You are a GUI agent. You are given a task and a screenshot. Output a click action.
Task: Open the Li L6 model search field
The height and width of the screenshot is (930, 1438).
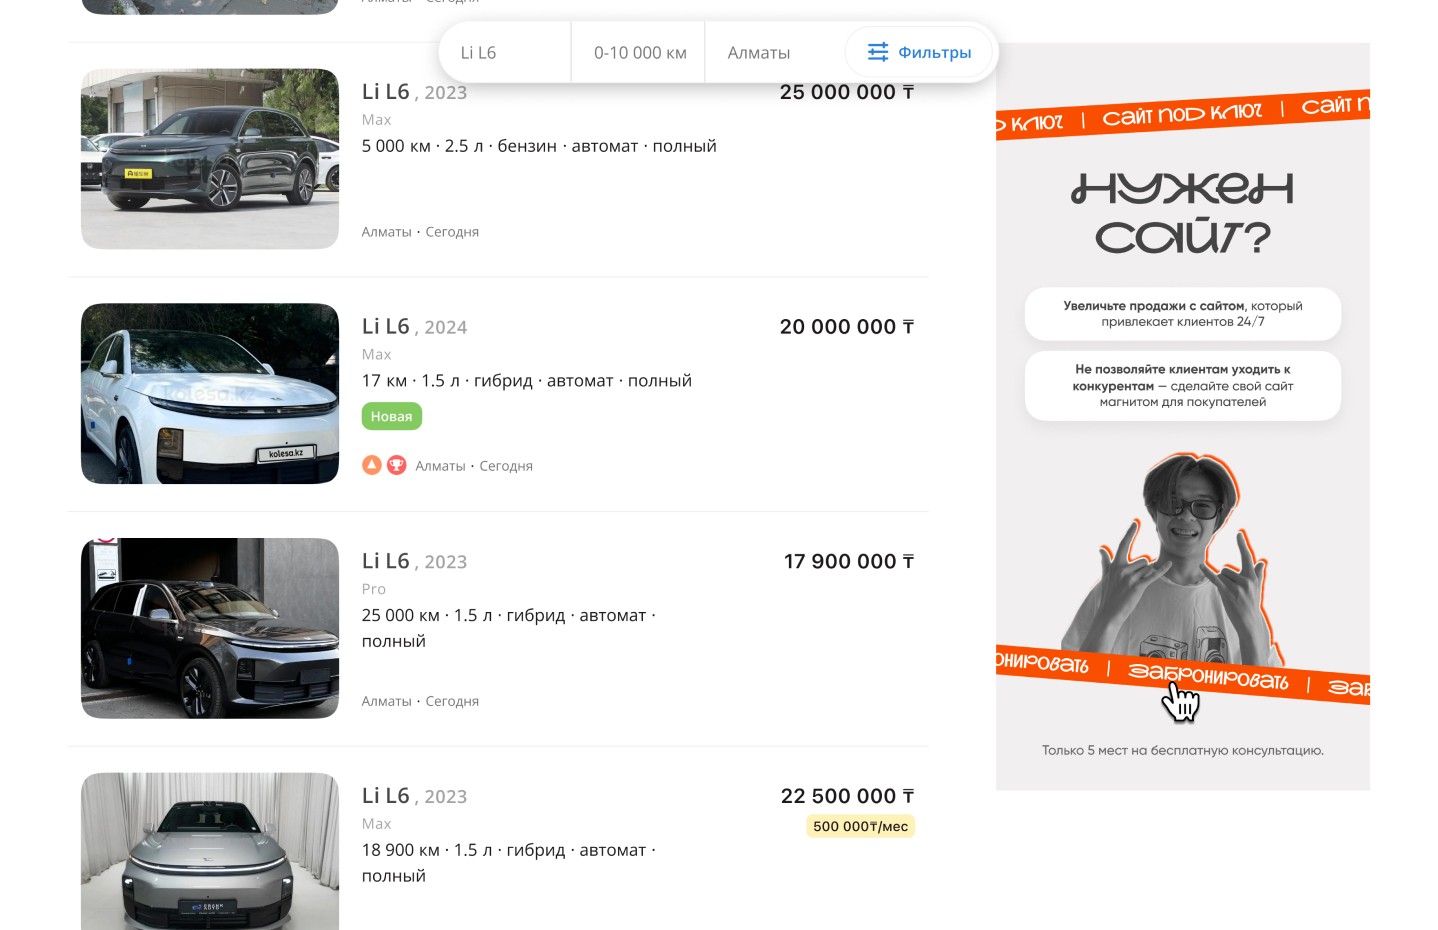click(x=505, y=52)
